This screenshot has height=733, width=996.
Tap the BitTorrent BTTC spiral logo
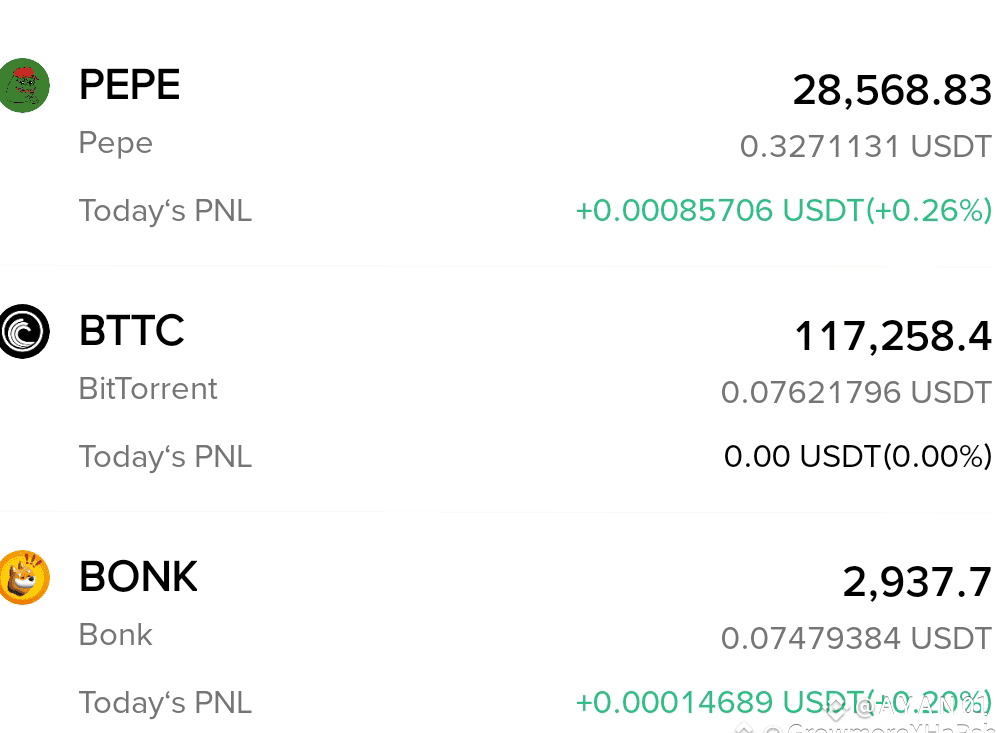pyautogui.click(x=24, y=332)
